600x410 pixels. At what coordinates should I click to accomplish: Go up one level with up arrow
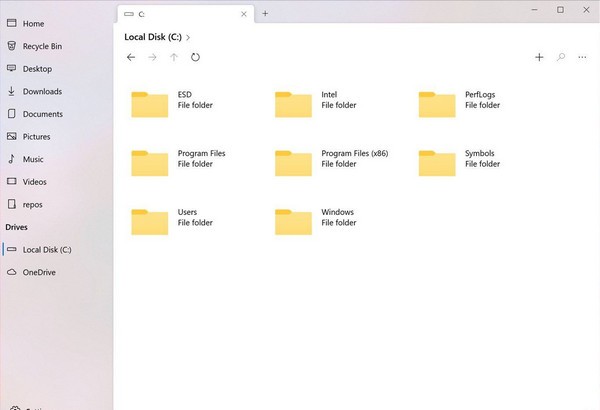[x=174, y=57]
